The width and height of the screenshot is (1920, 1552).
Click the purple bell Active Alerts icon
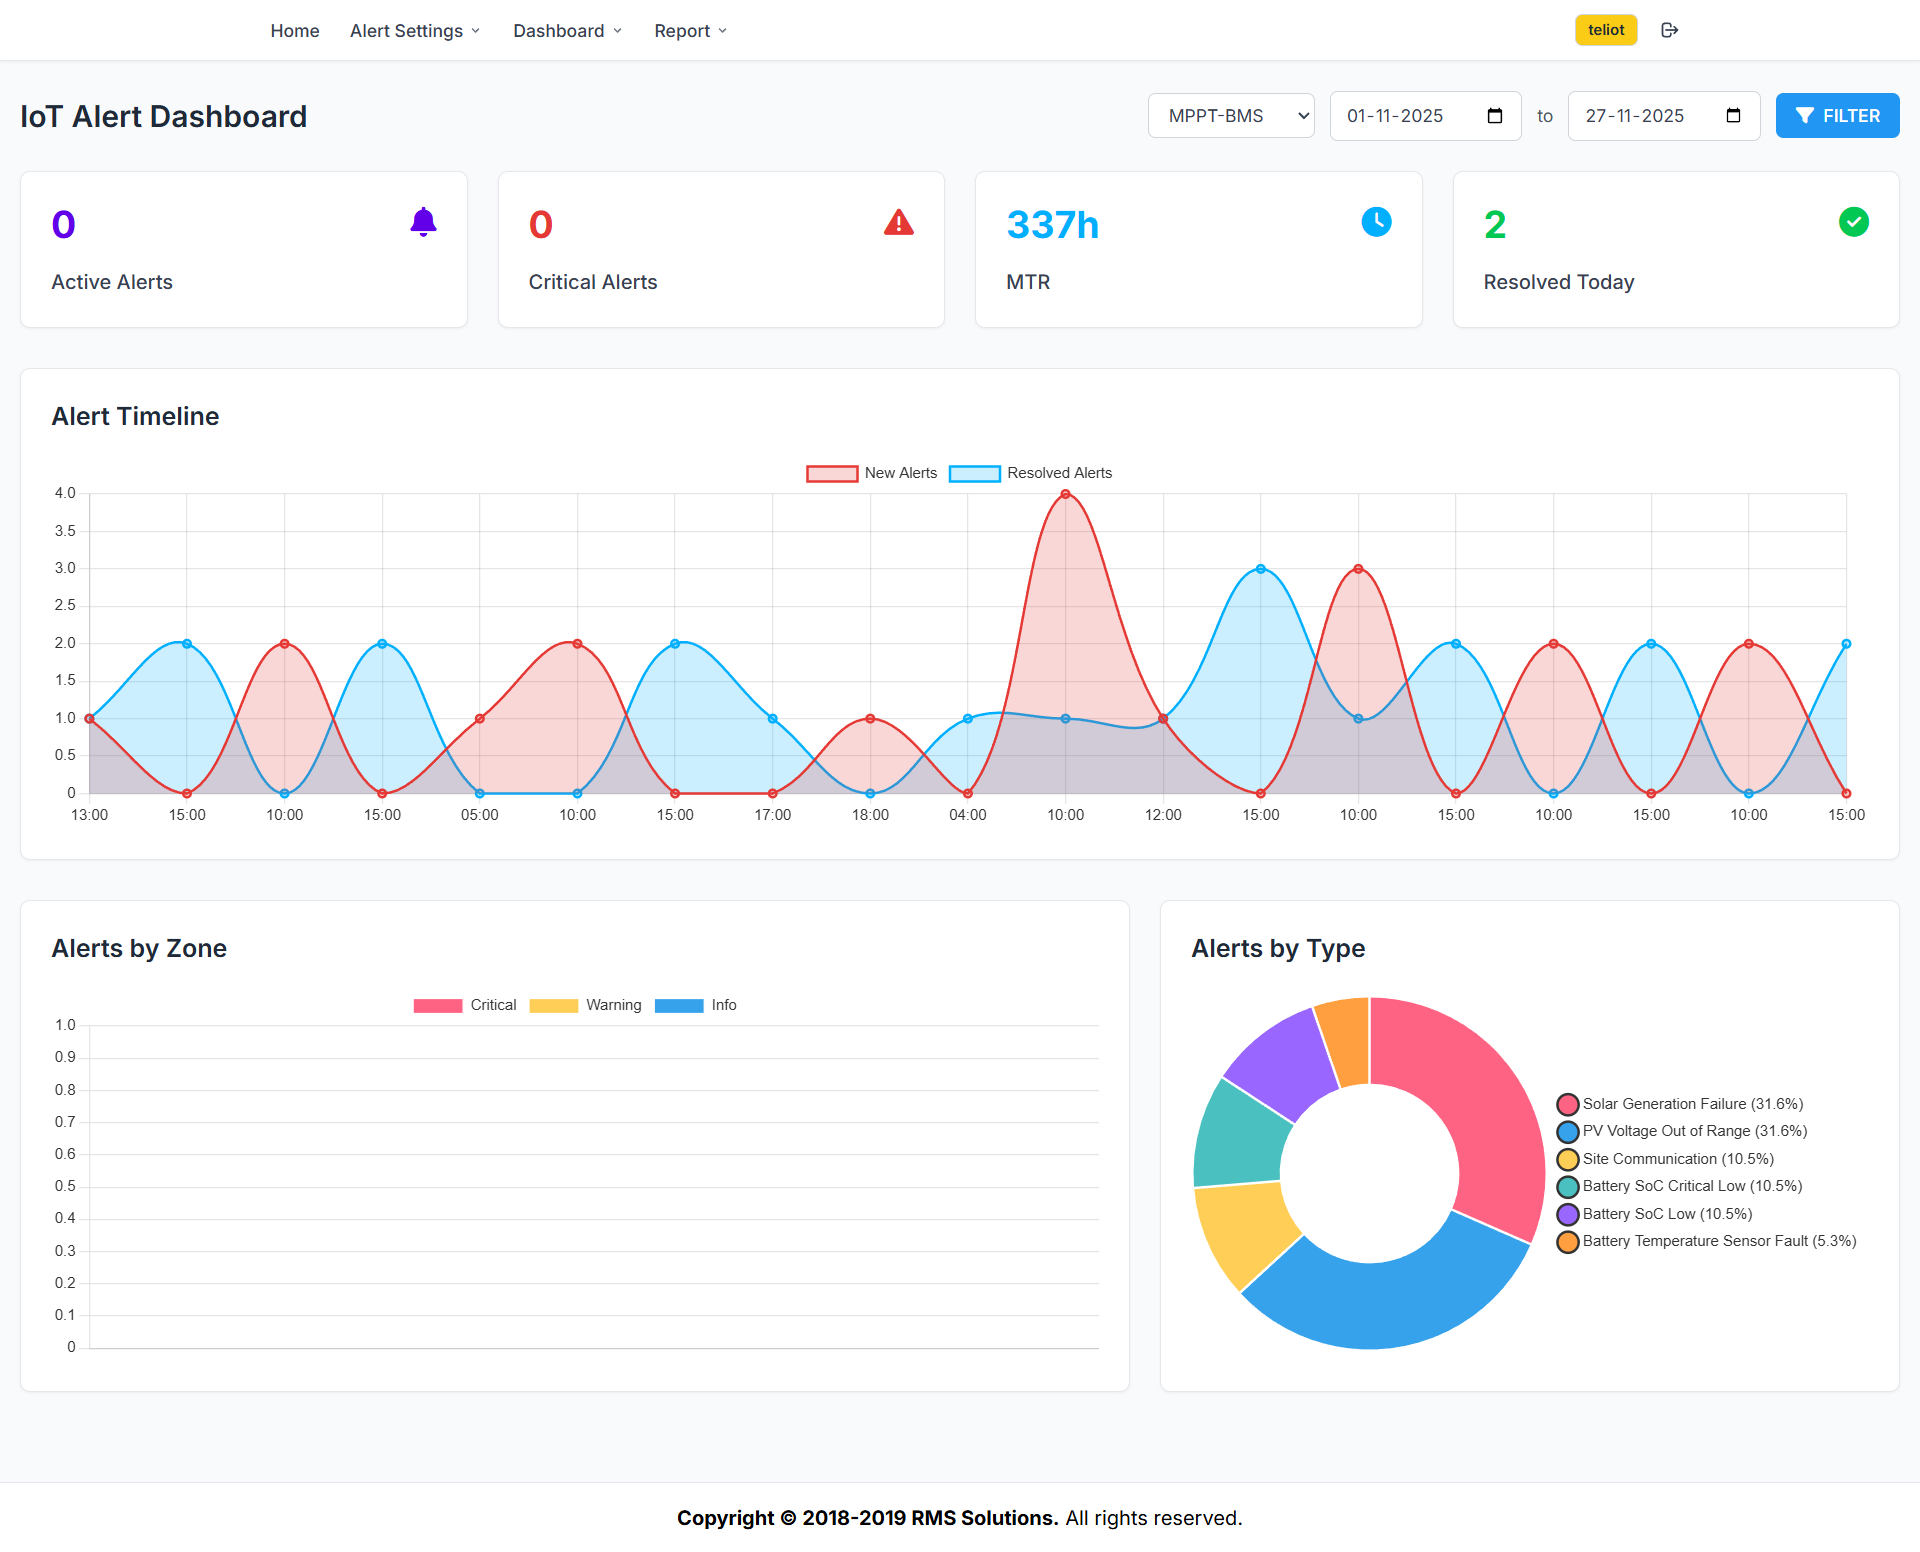coord(423,222)
